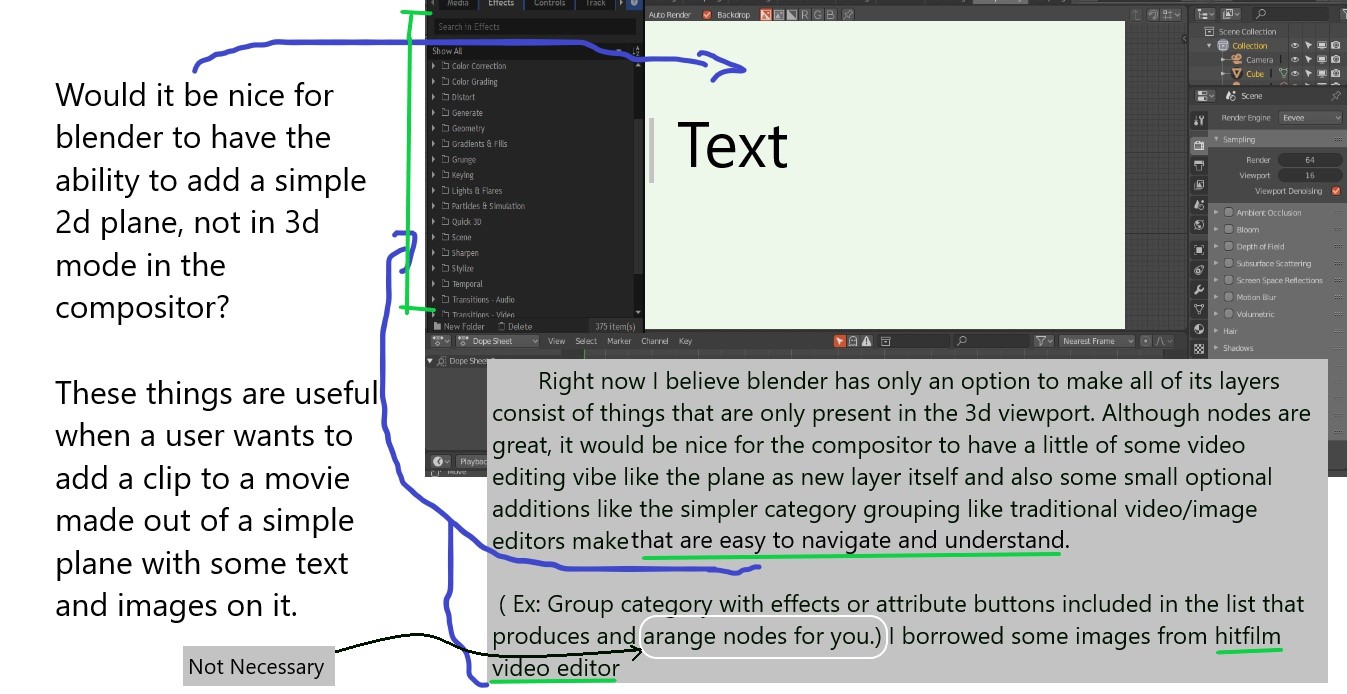Viewport: 1347px width, 694px height.
Task: Open the World properties tab icon
Action: [1199, 226]
